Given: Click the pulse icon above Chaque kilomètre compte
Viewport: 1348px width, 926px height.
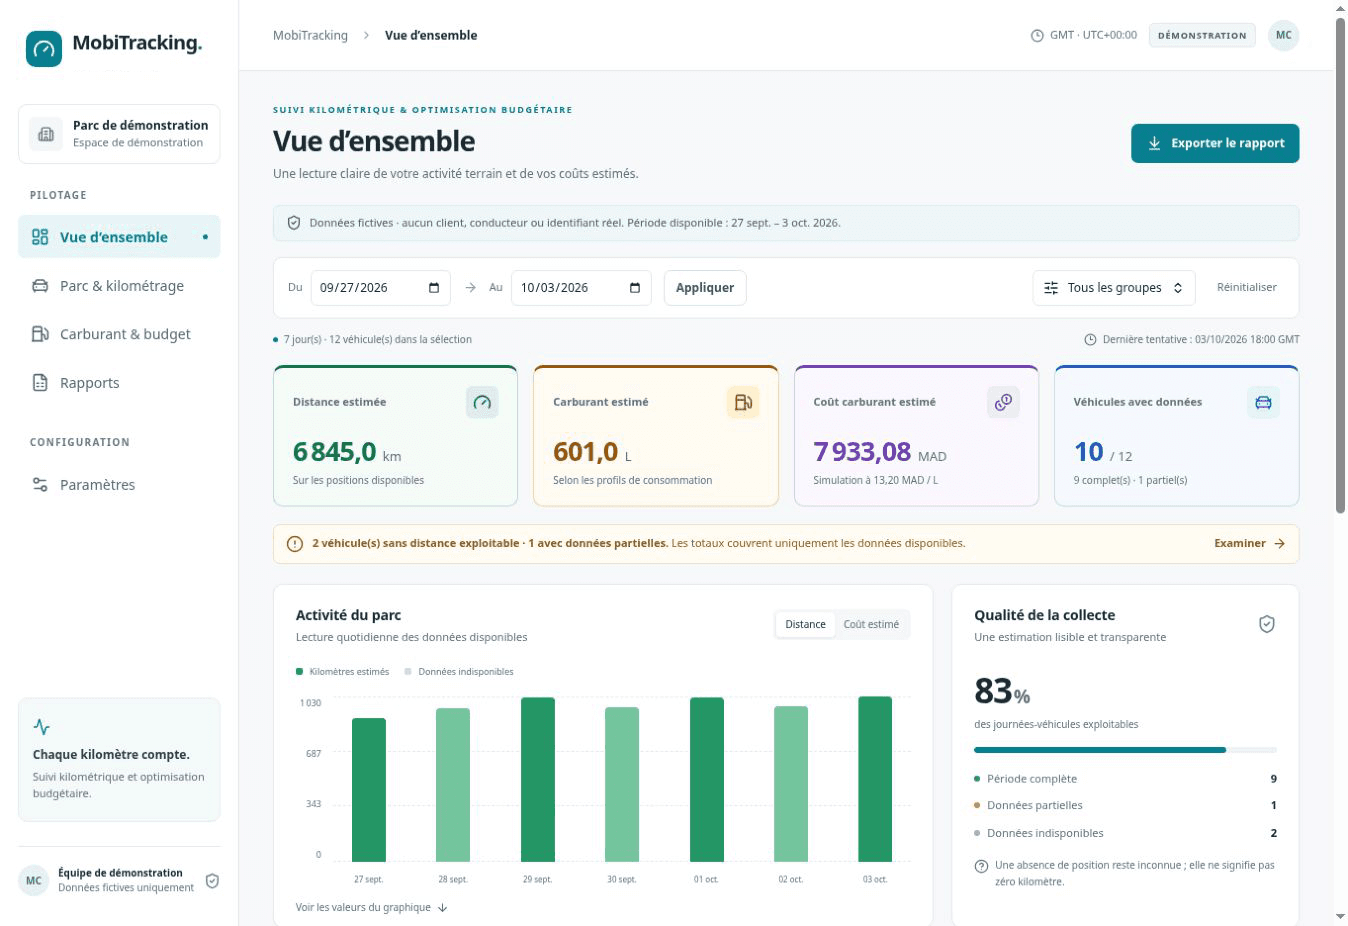Looking at the screenshot, I should coord(41,727).
